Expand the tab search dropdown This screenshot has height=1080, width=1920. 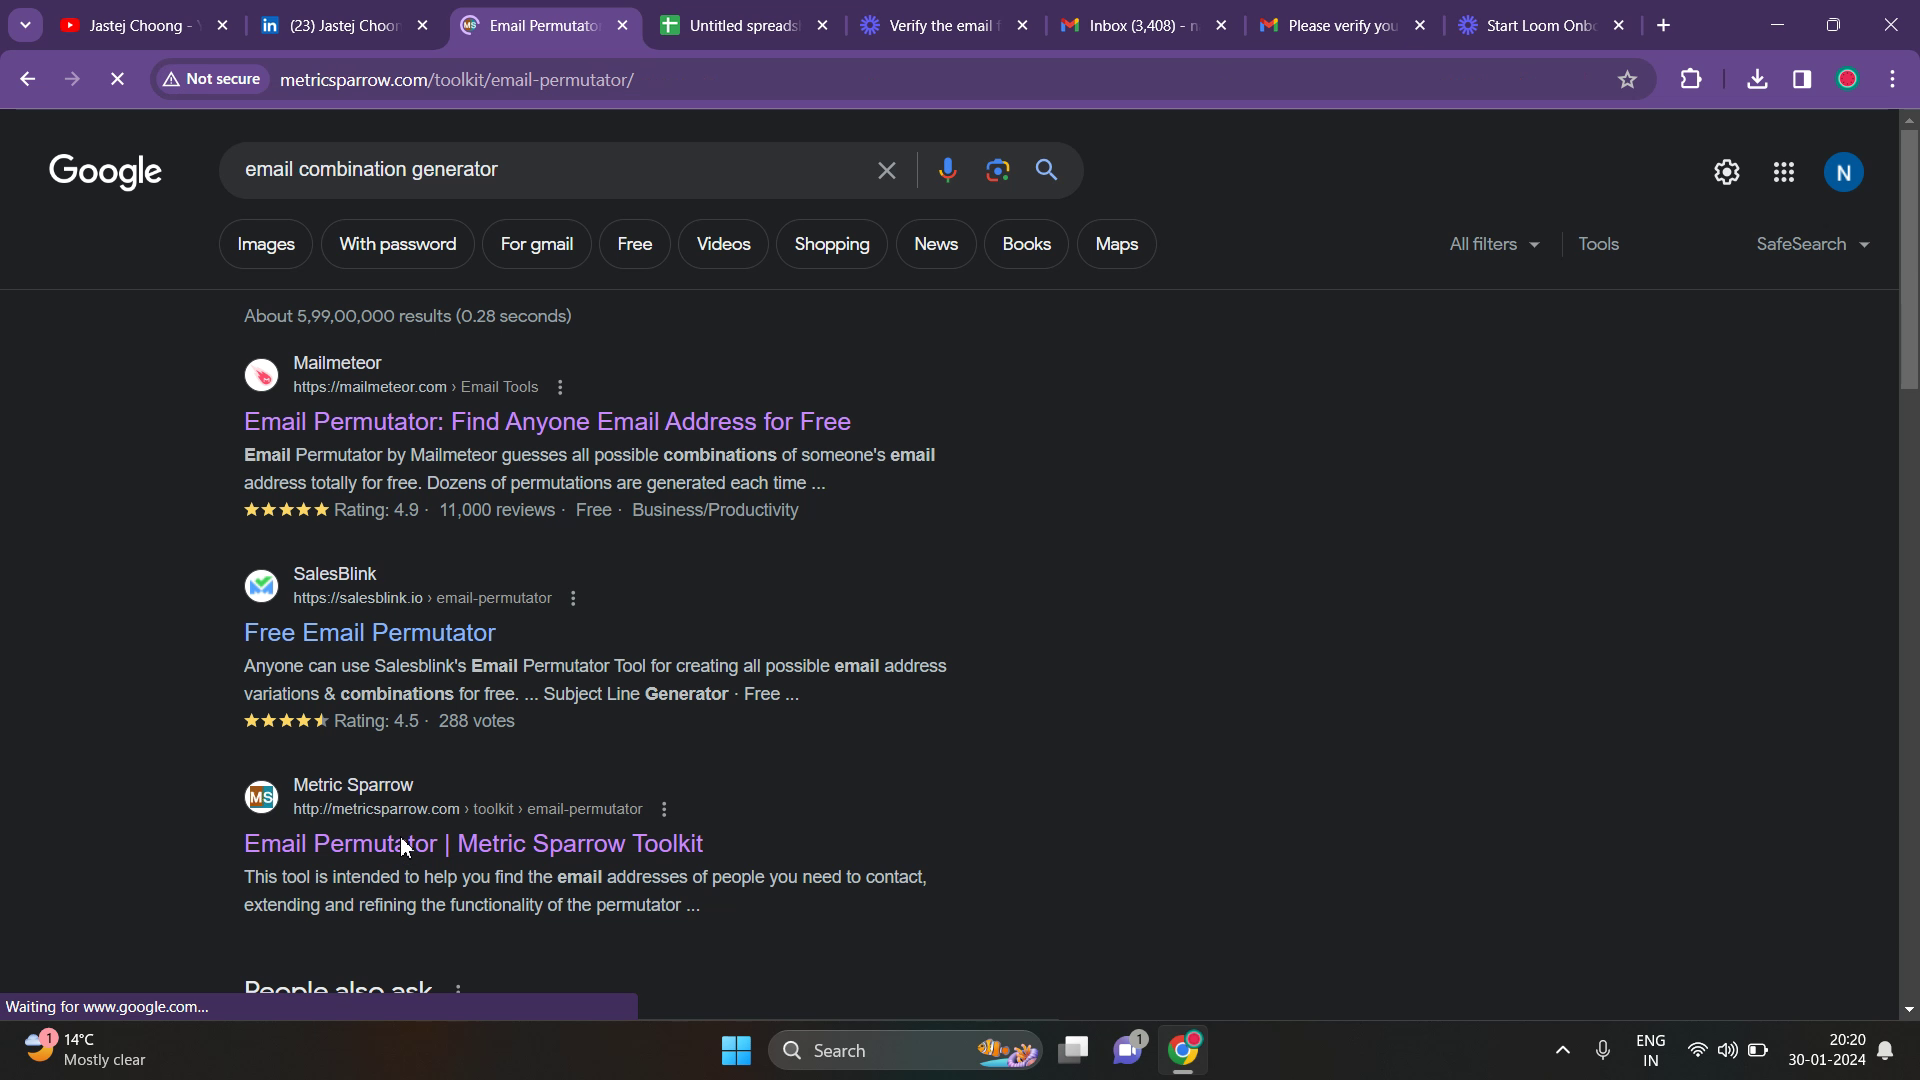(x=25, y=26)
